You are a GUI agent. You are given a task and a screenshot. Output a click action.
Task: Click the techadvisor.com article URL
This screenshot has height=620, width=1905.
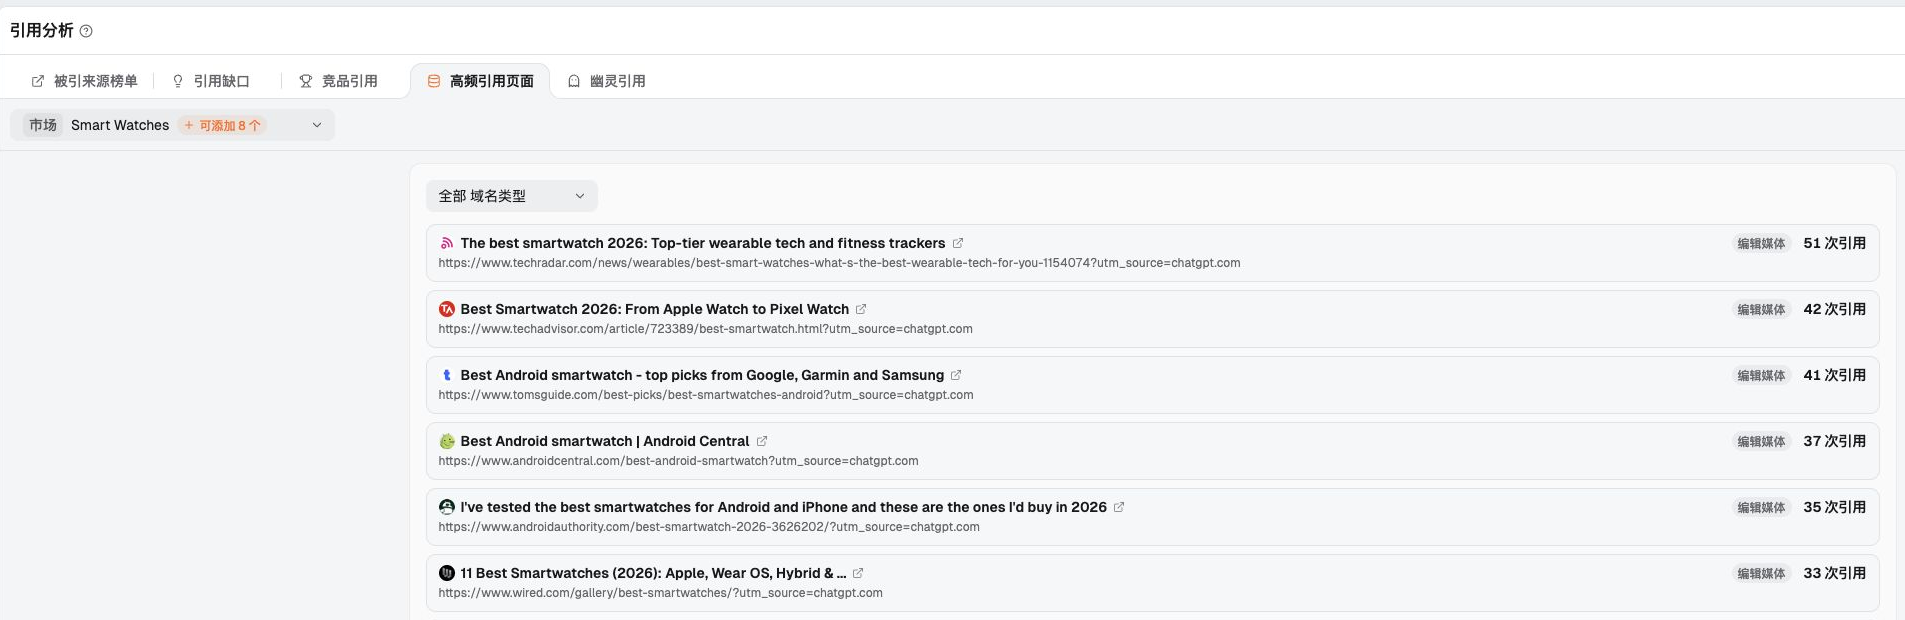pyautogui.click(x=705, y=329)
